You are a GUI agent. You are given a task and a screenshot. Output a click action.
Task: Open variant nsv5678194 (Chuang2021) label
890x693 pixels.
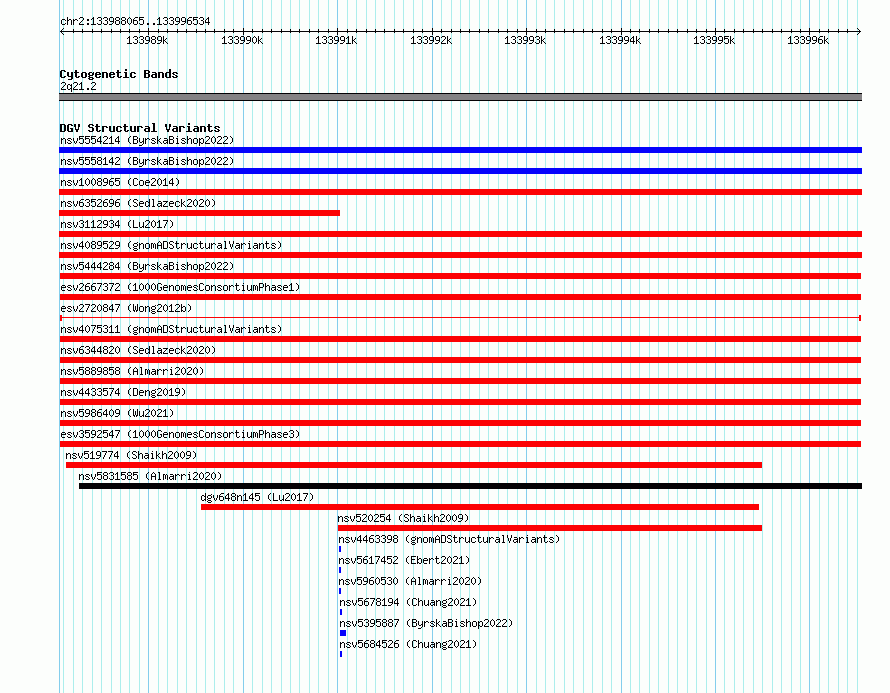point(408,602)
